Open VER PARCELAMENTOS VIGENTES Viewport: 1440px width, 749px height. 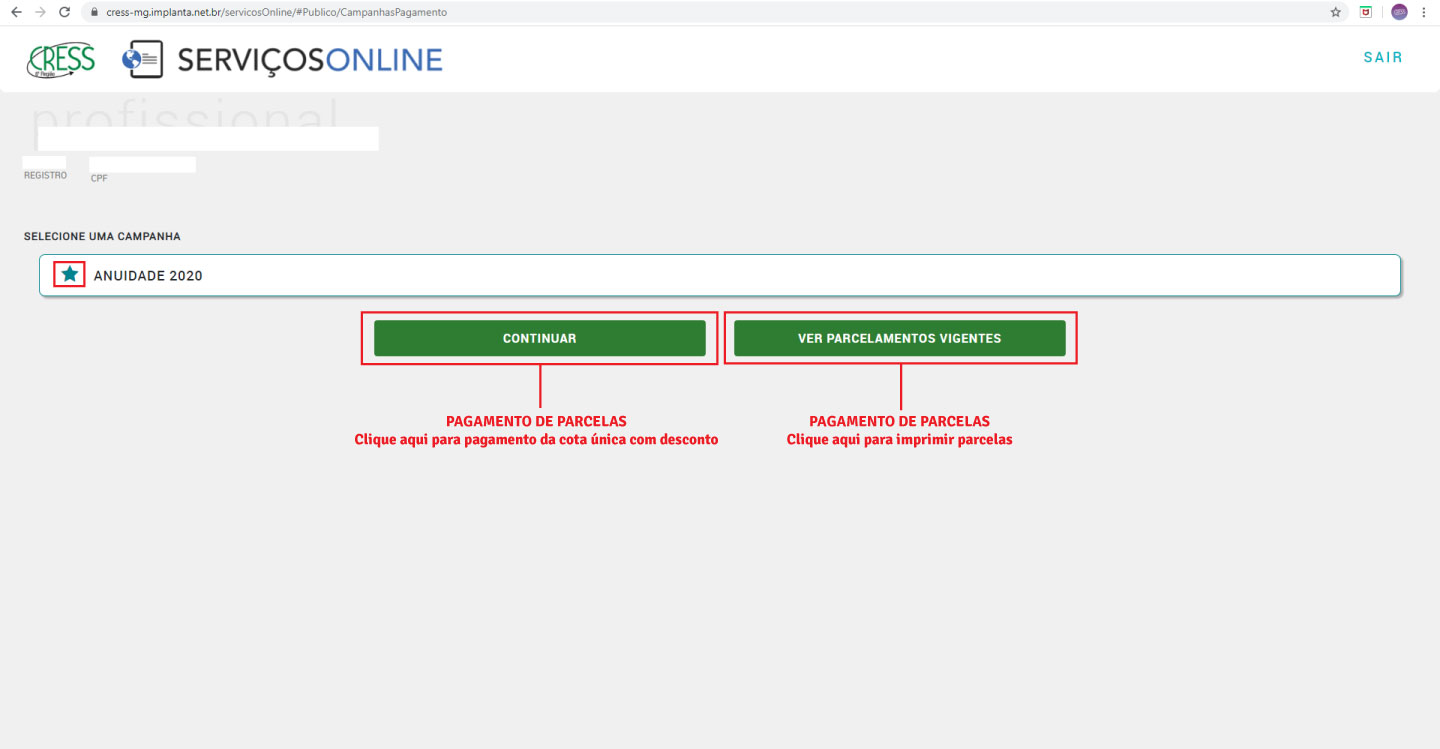click(x=899, y=338)
